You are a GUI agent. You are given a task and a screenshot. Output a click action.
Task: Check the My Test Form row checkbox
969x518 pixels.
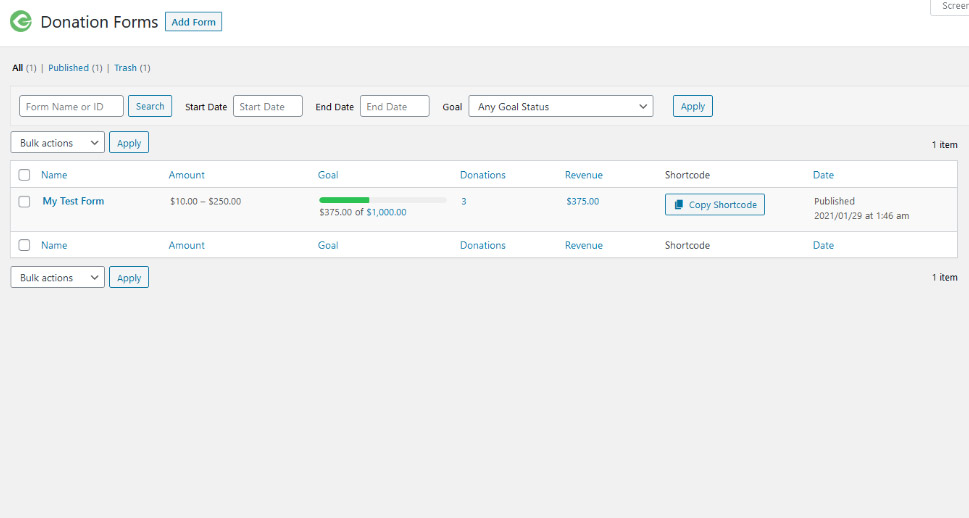25,202
